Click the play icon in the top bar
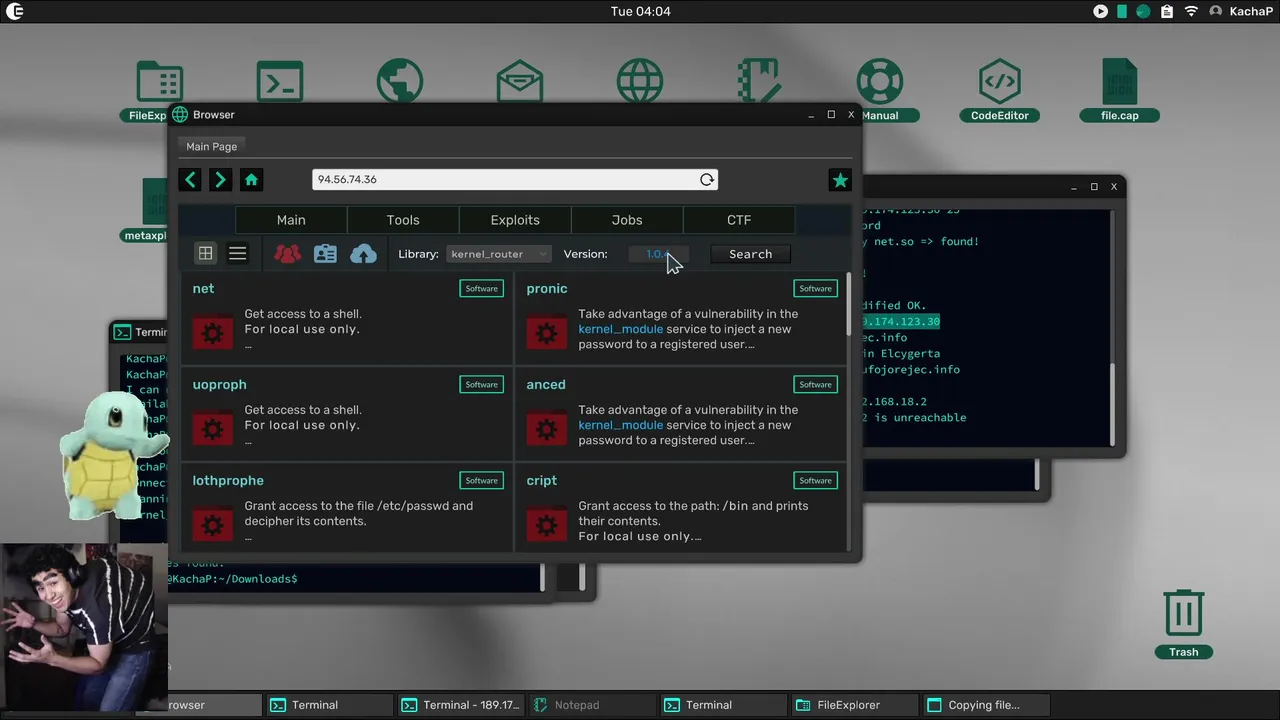 (1100, 11)
